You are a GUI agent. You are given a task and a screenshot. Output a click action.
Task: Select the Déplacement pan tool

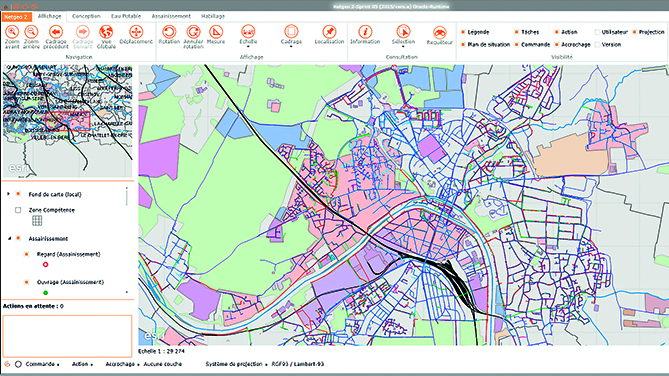(136, 32)
